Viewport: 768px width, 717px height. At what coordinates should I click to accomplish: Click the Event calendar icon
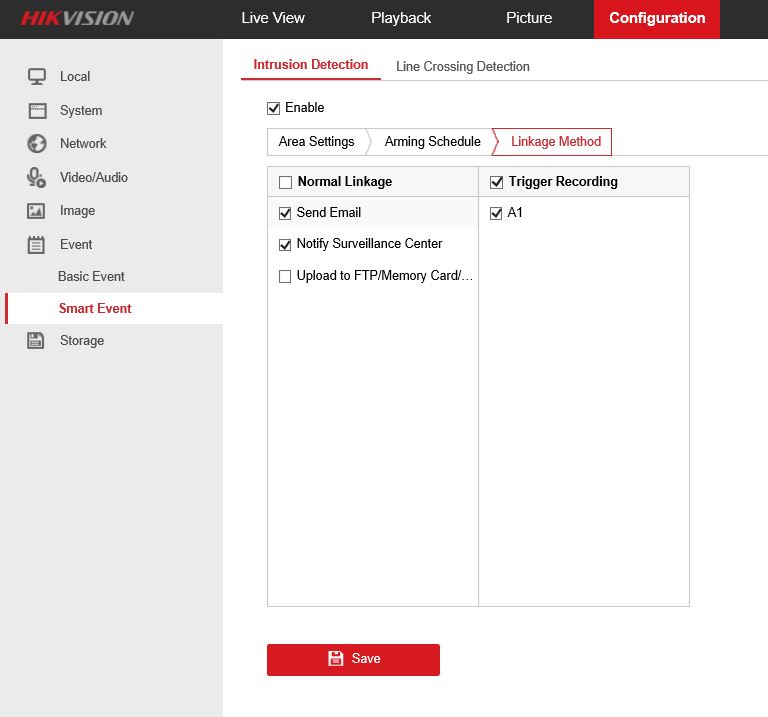pyautogui.click(x=37, y=244)
